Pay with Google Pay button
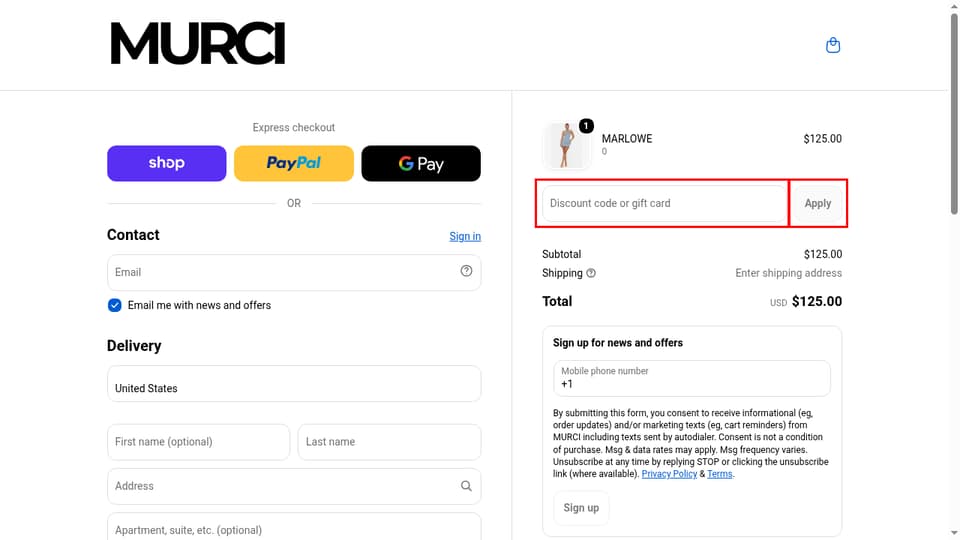 click(x=421, y=163)
